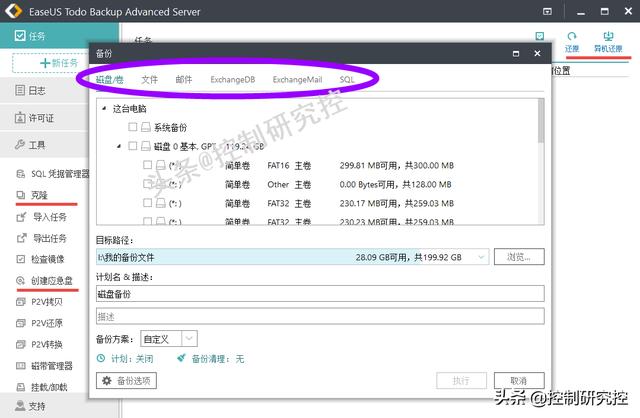The height and width of the screenshot is (418, 640).
Task: Click the checkmark icon left of 还原
Action: [540, 36]
